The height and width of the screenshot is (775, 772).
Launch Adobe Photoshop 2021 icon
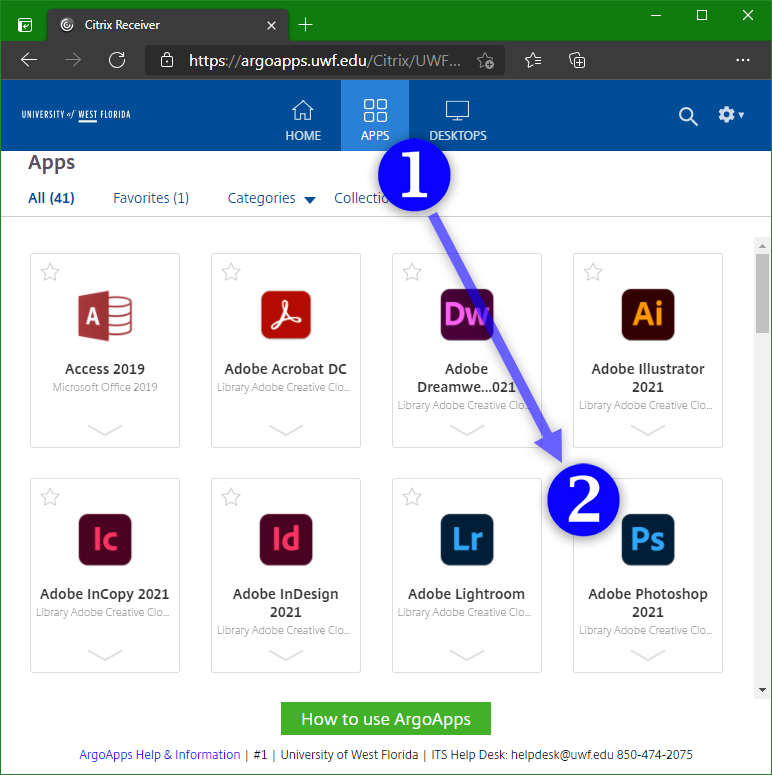pos(647,539)
